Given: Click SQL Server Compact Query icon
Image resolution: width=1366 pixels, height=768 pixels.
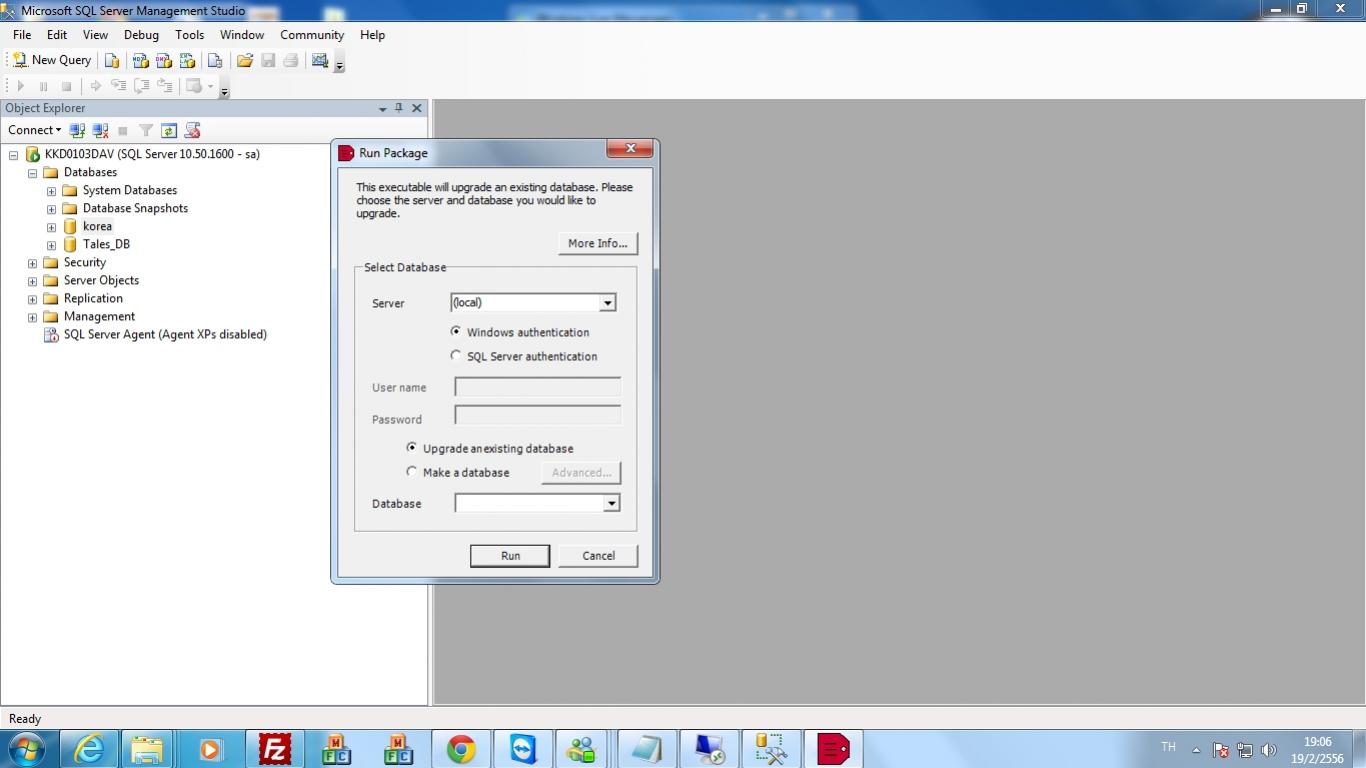Looking at the screenshot, I should pos(214,61).
